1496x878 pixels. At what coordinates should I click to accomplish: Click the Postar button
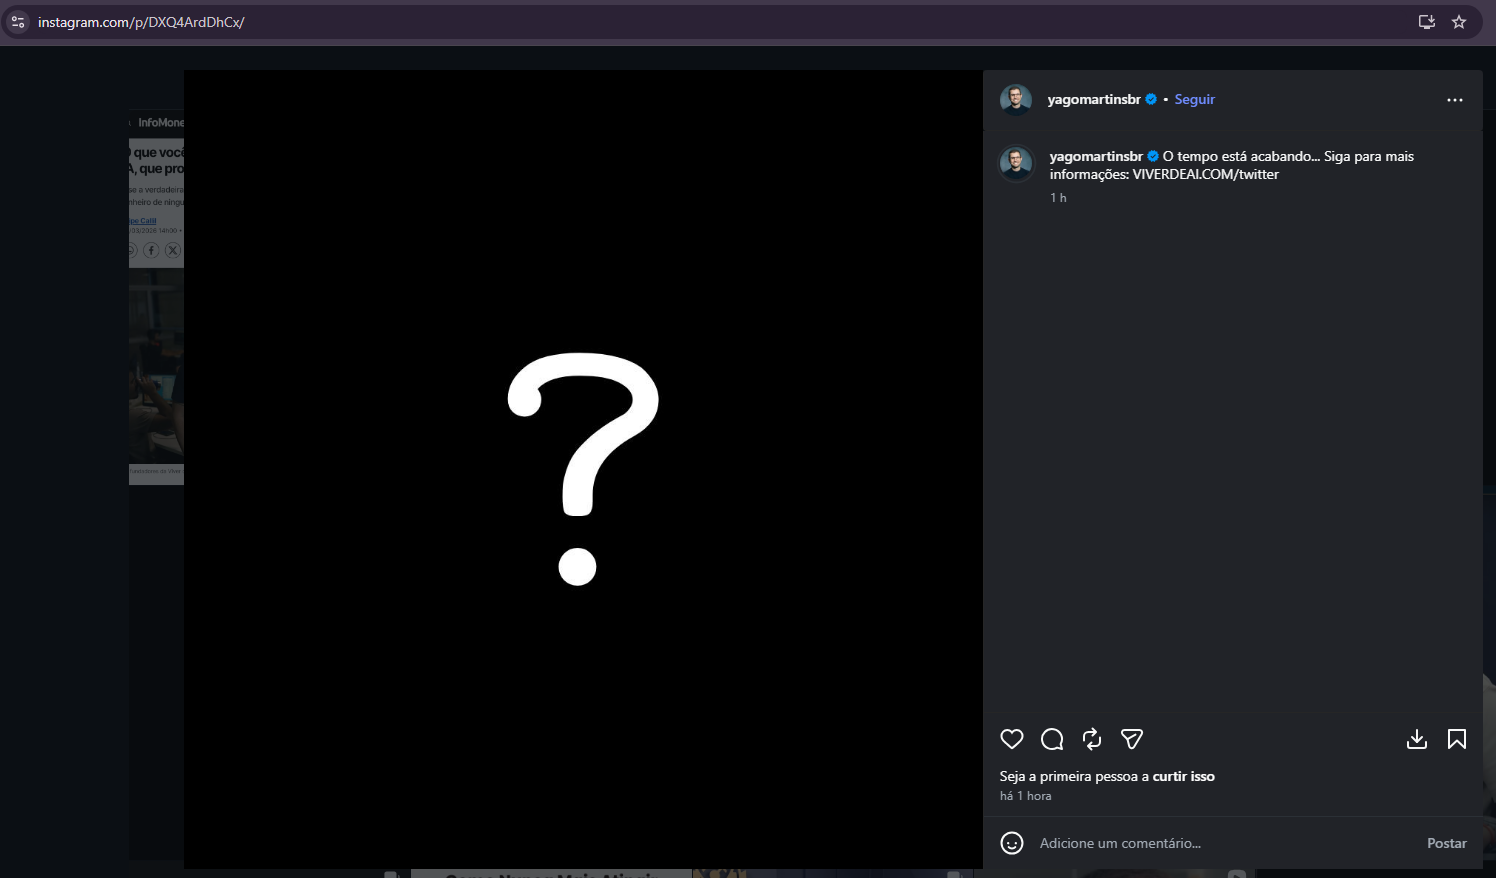1446,843
